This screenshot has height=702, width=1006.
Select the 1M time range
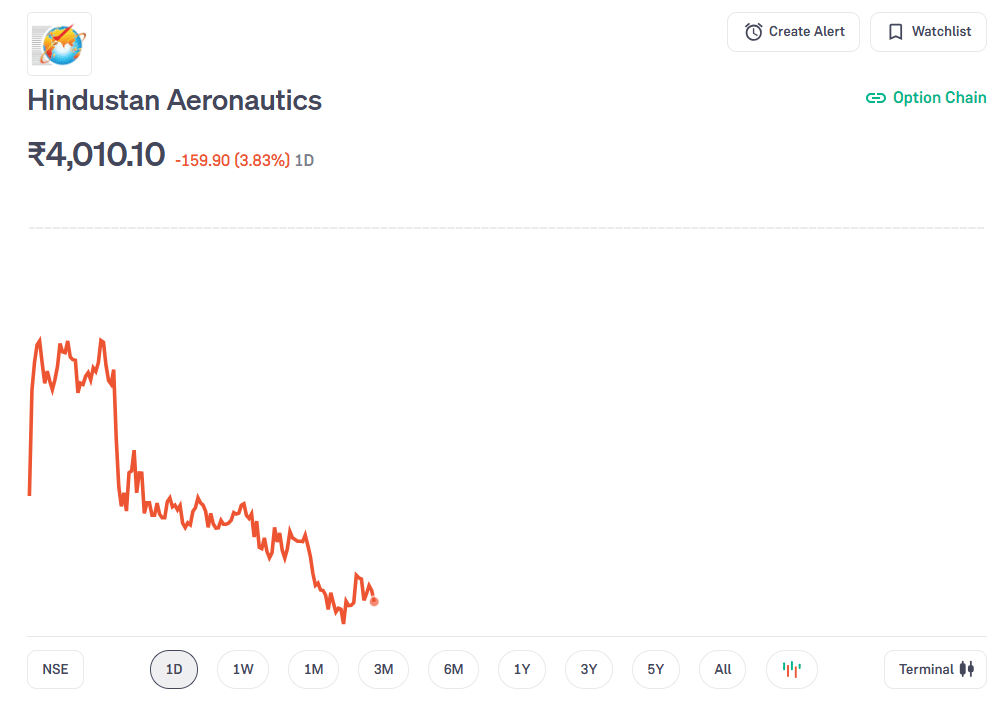[x=313, y=669]
